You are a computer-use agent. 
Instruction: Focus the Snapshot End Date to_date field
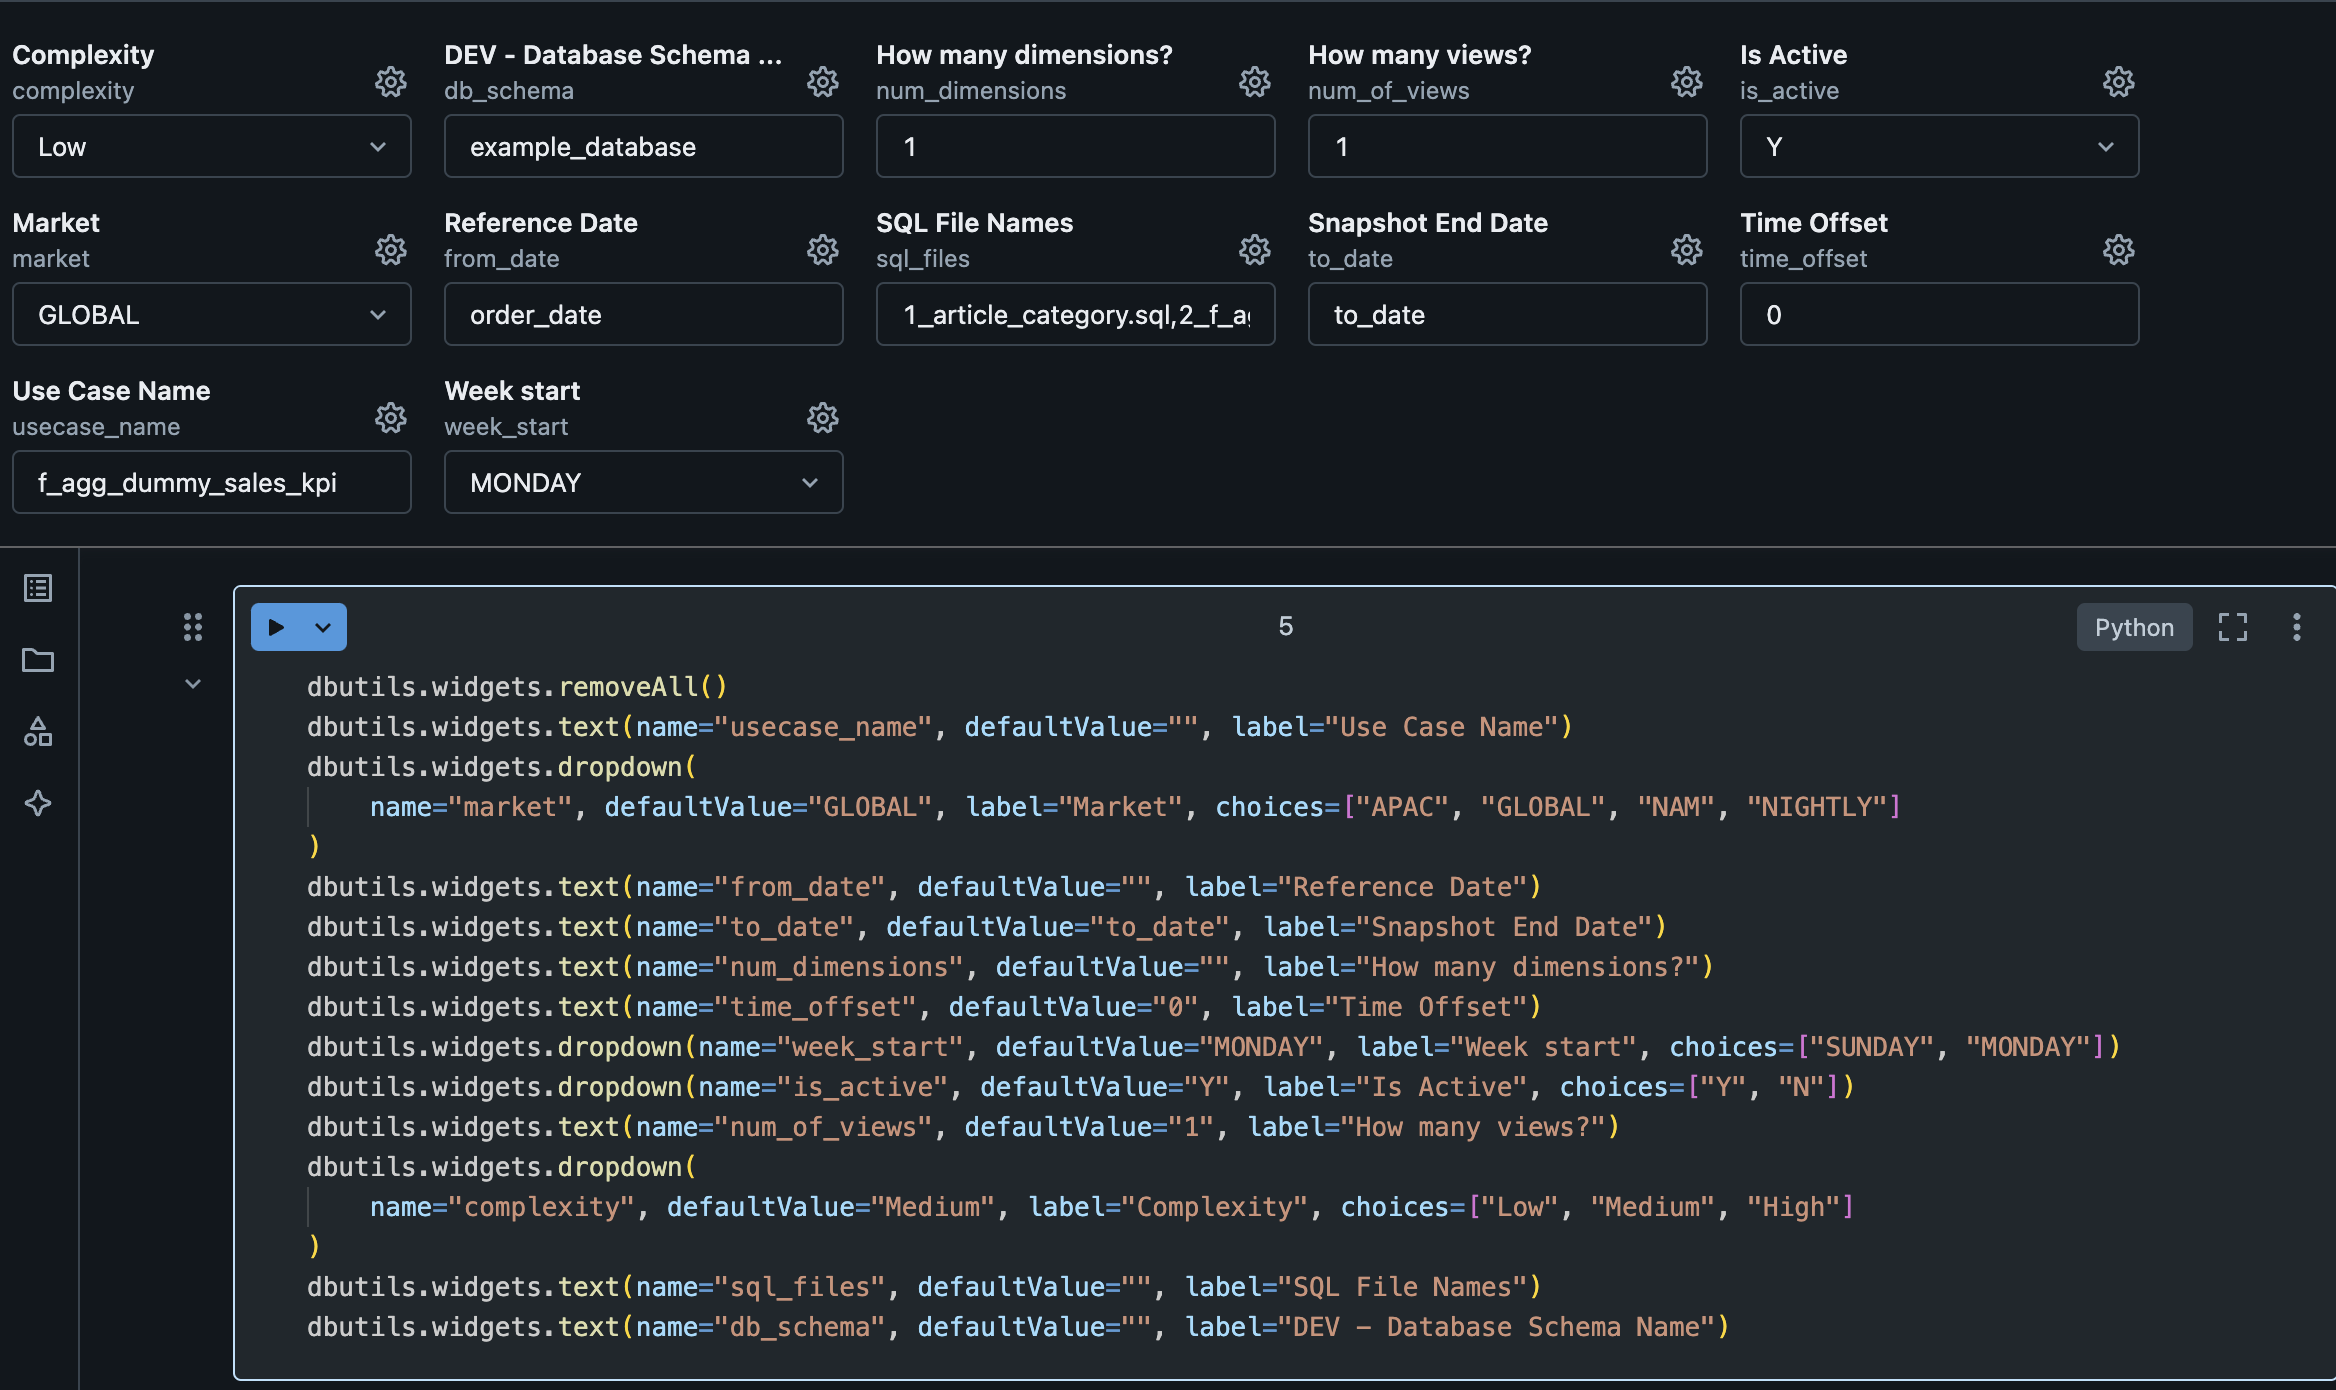point(1507,315)
